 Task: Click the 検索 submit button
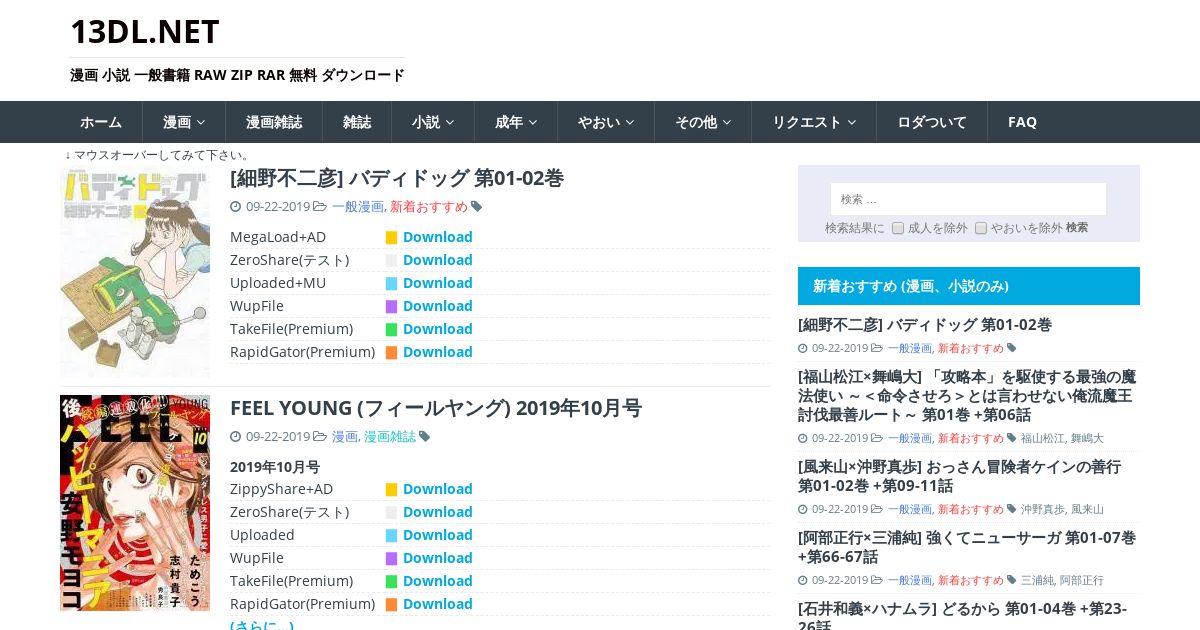click(x=1077, y=228)
